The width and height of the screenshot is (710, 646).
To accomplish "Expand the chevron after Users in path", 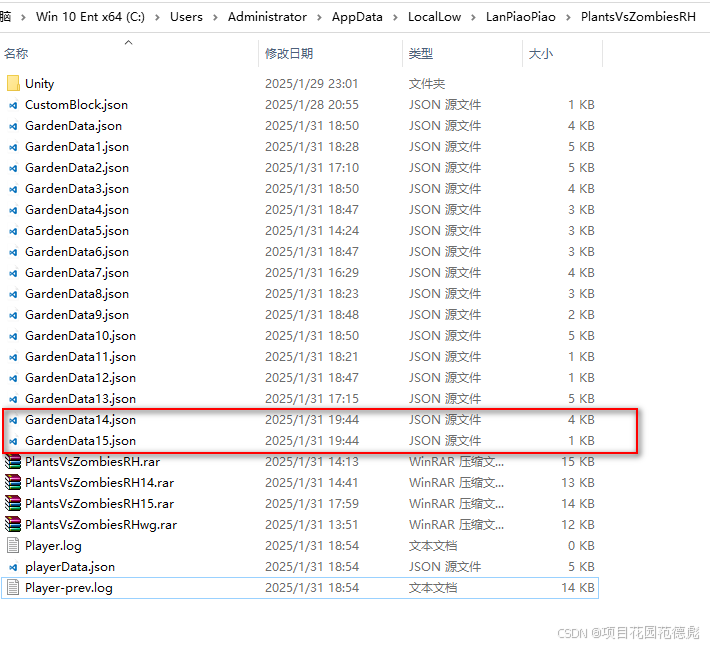I will click(215, 17).
